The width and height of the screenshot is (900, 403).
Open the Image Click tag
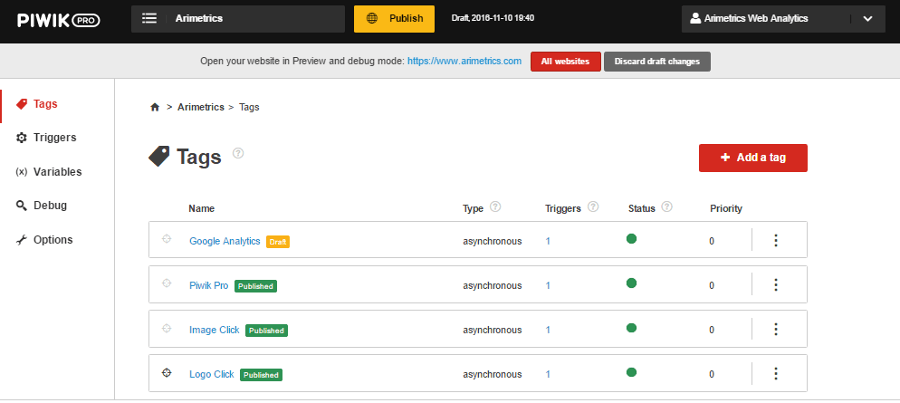click(214, 330)
